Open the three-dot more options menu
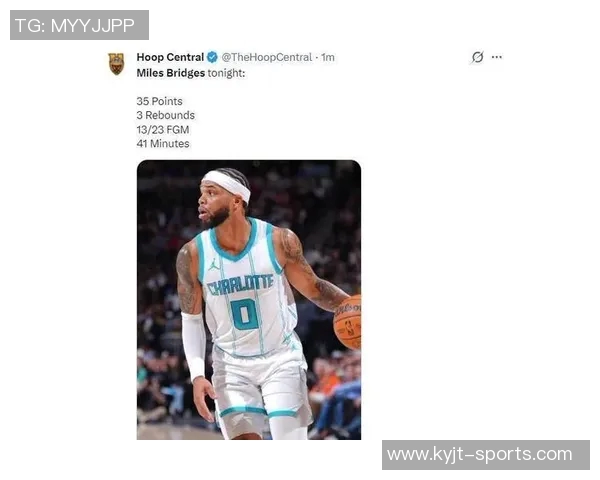Image resolution: width=600 pixels, height=480 pixels. [x=497, y=57]
